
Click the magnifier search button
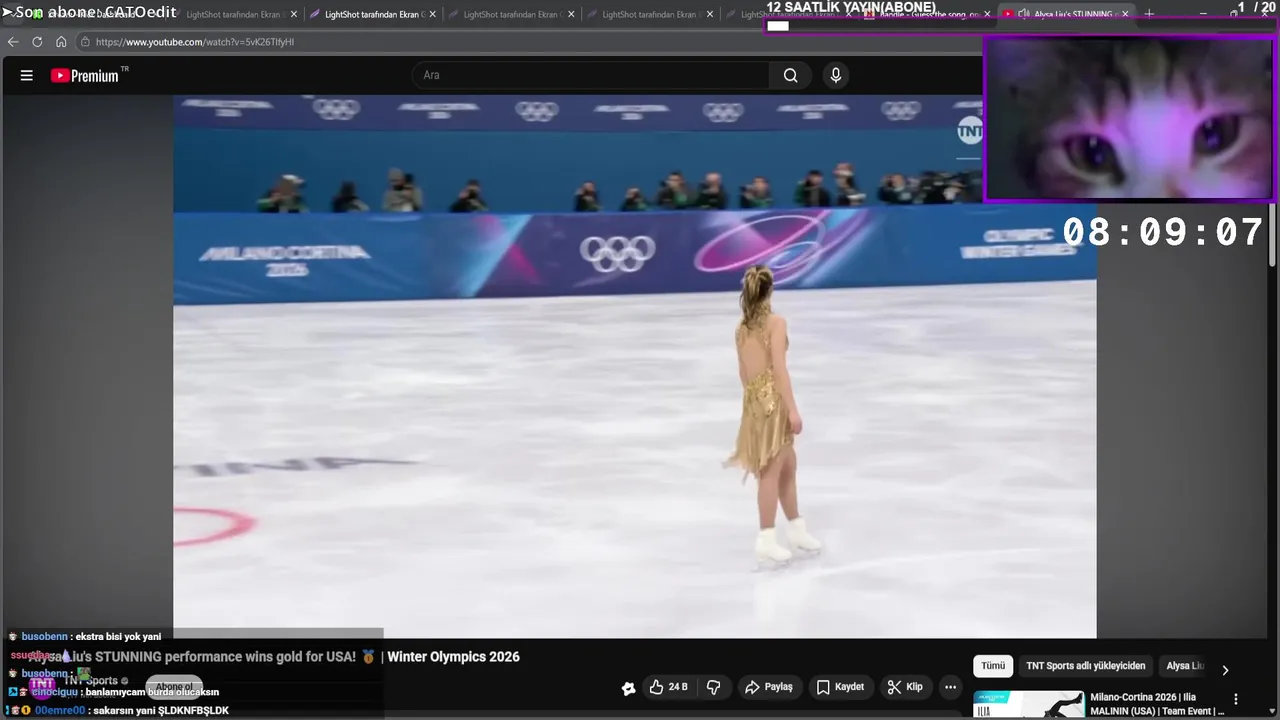pyautogui.click(x=791, y=75)
